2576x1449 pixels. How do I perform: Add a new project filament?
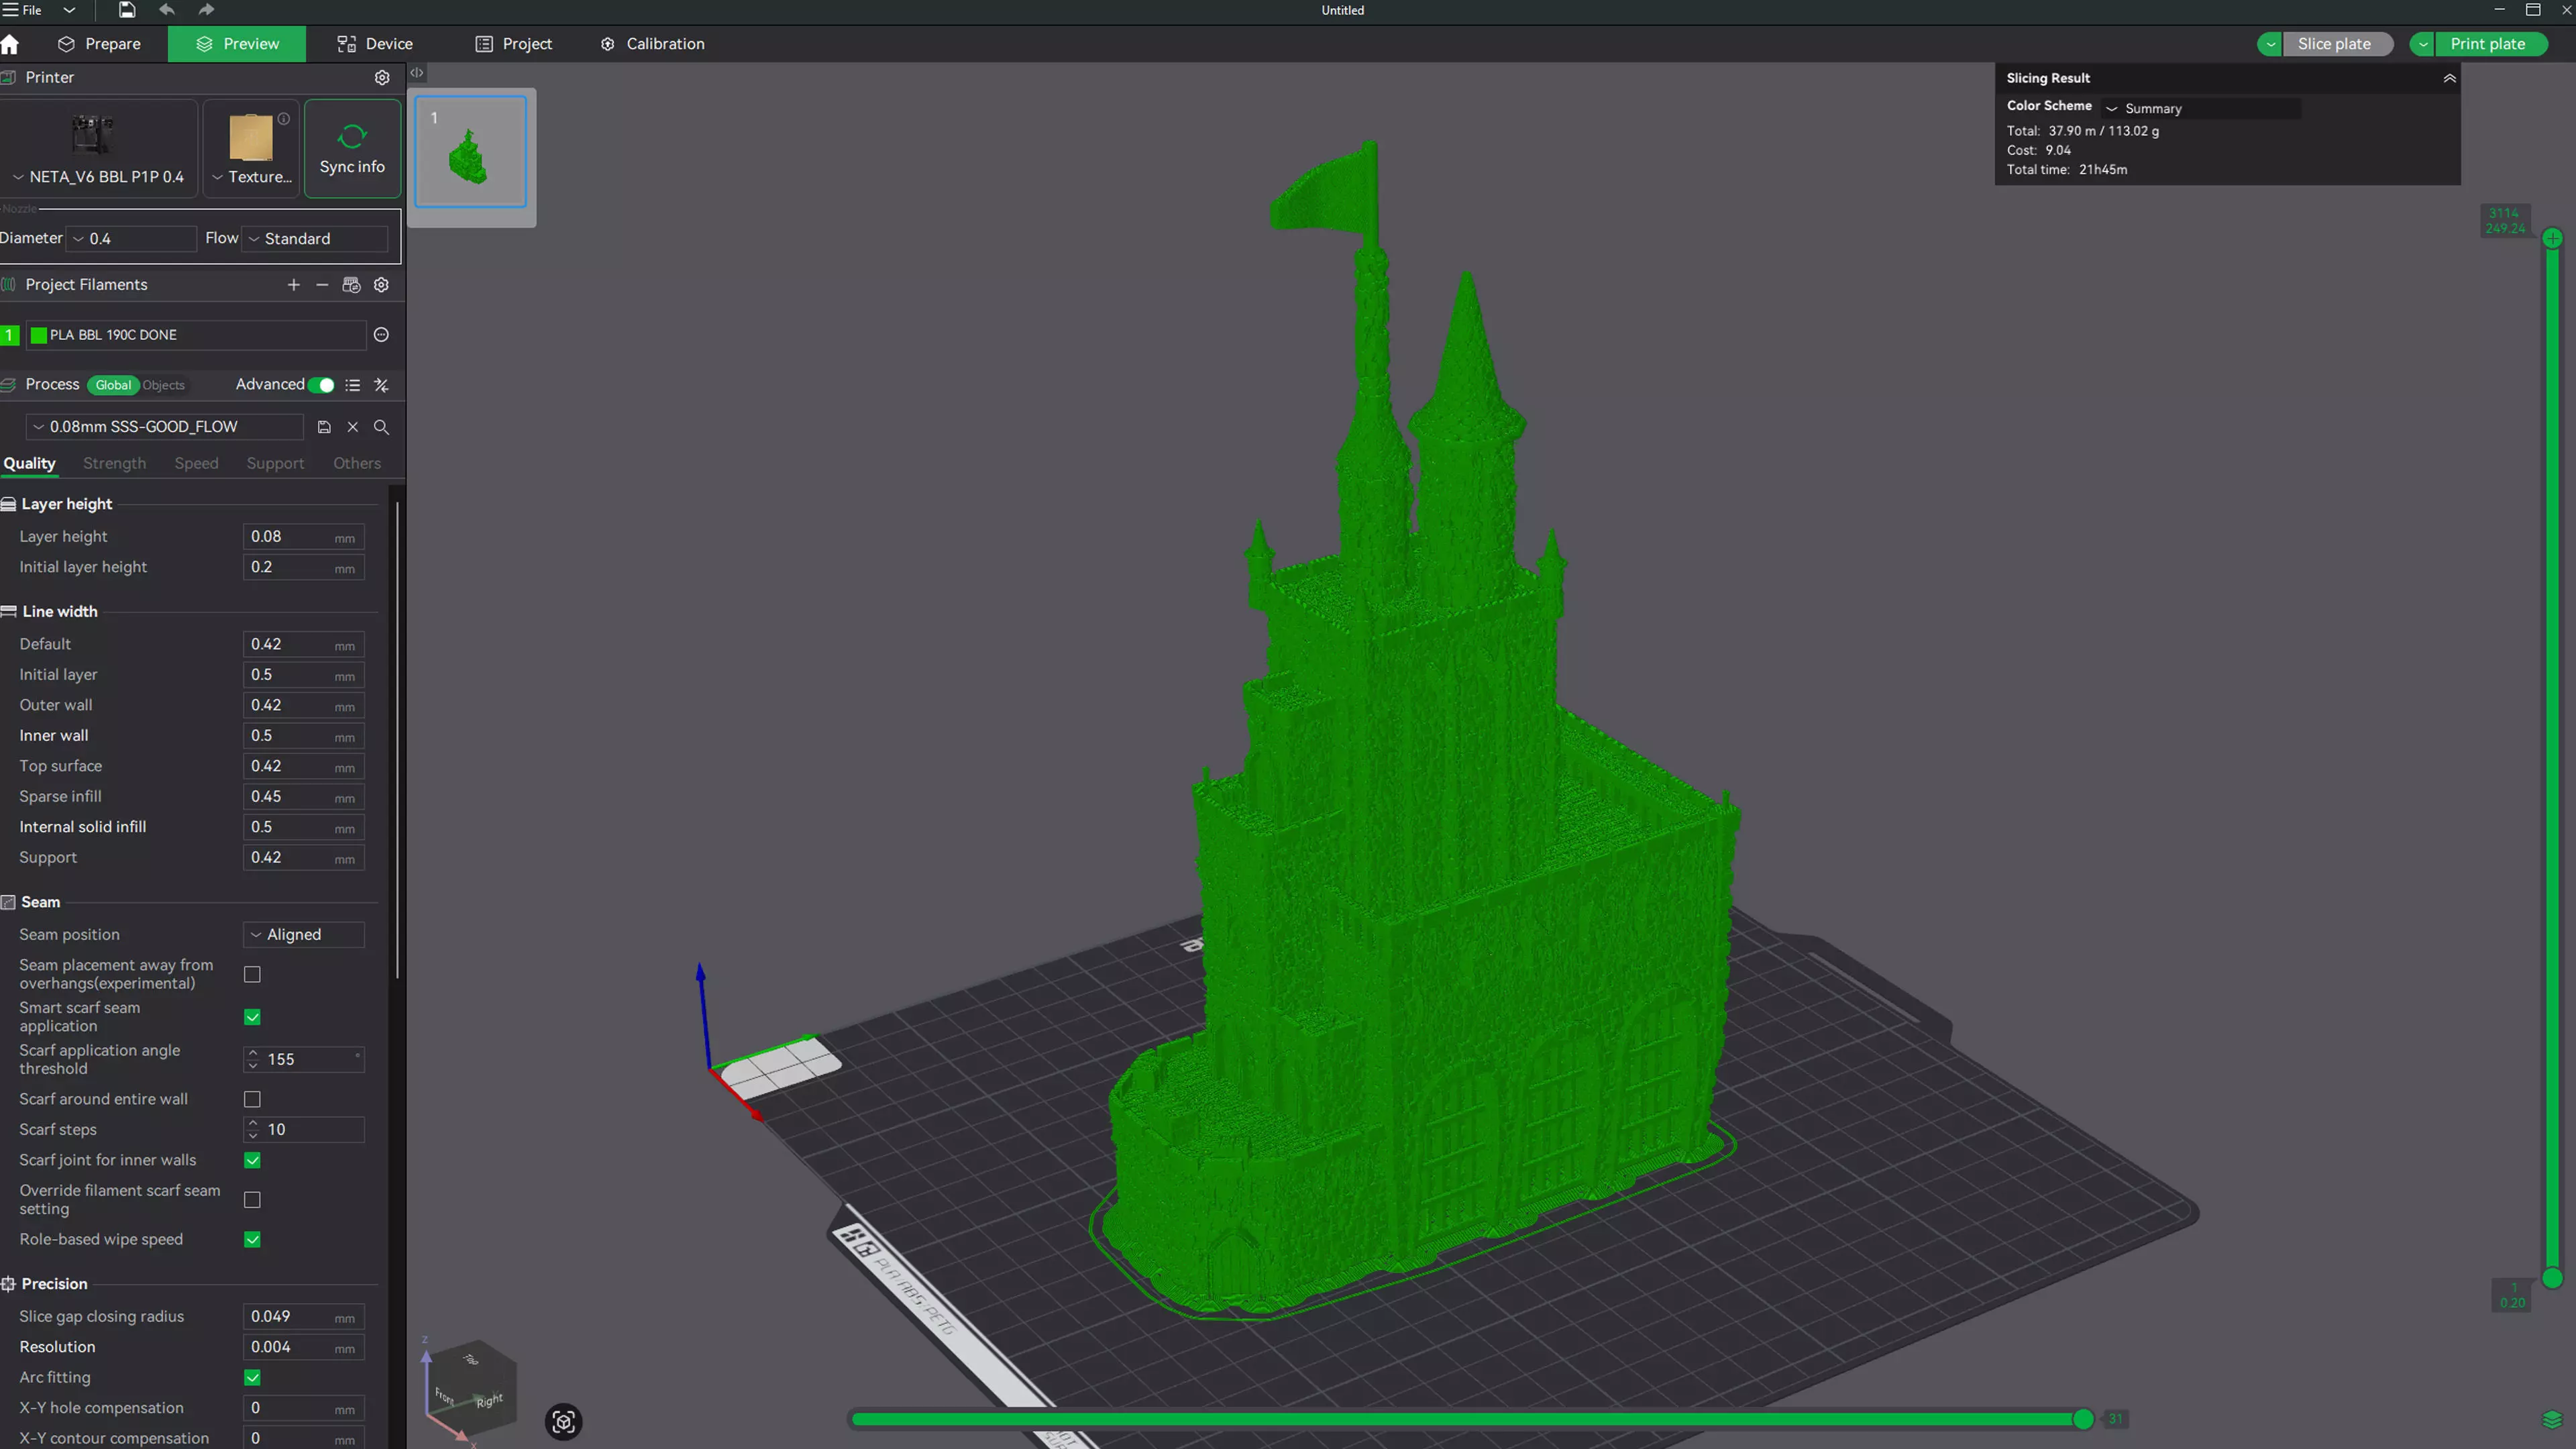[x=293, y=285]
